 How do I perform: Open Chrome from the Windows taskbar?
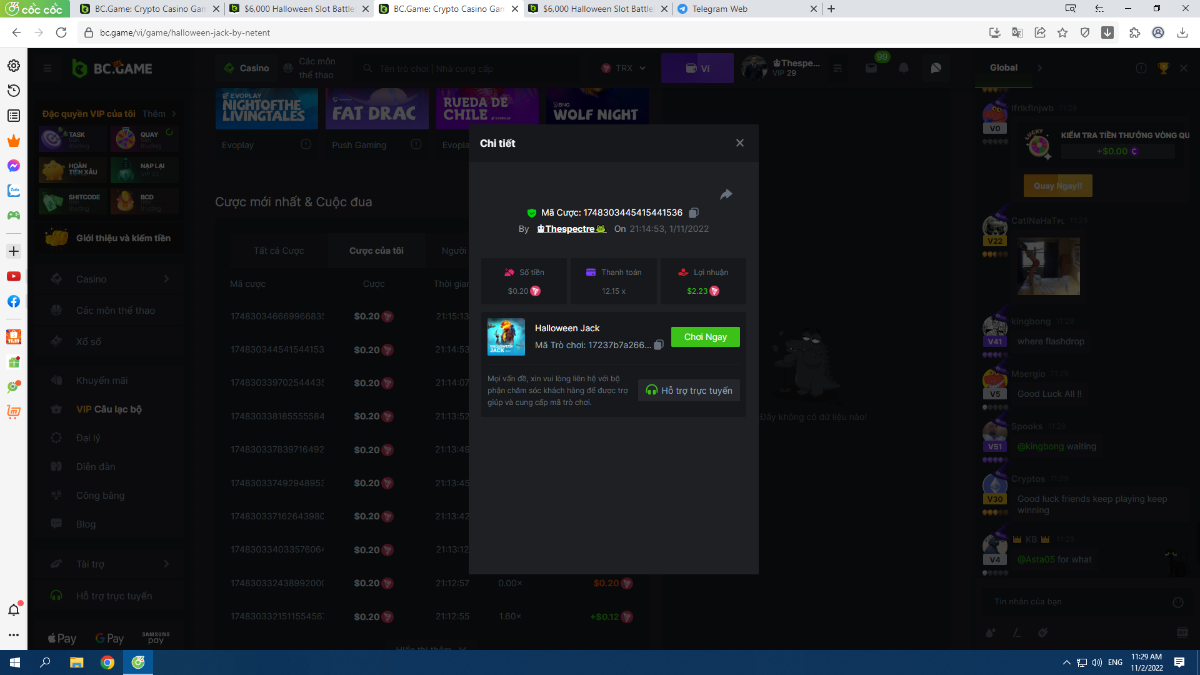[x=107, y=662]
